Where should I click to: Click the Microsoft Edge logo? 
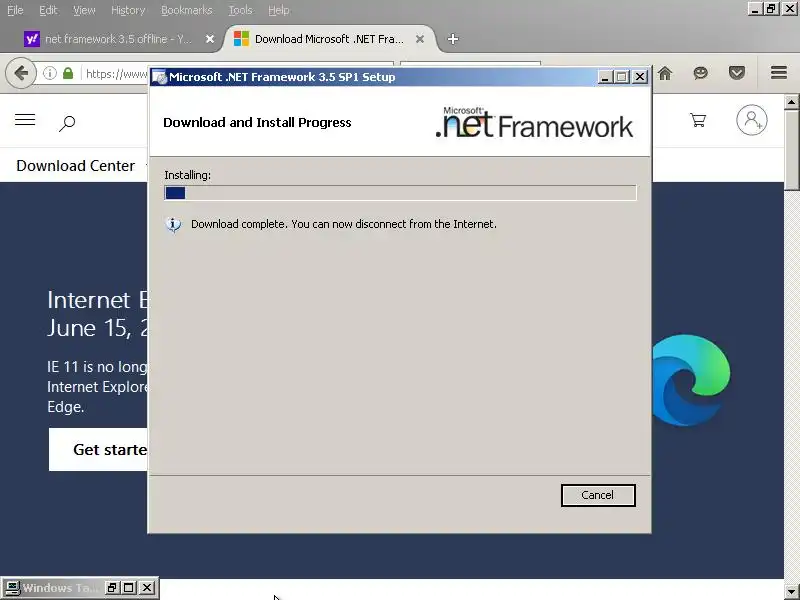point(691,380)
